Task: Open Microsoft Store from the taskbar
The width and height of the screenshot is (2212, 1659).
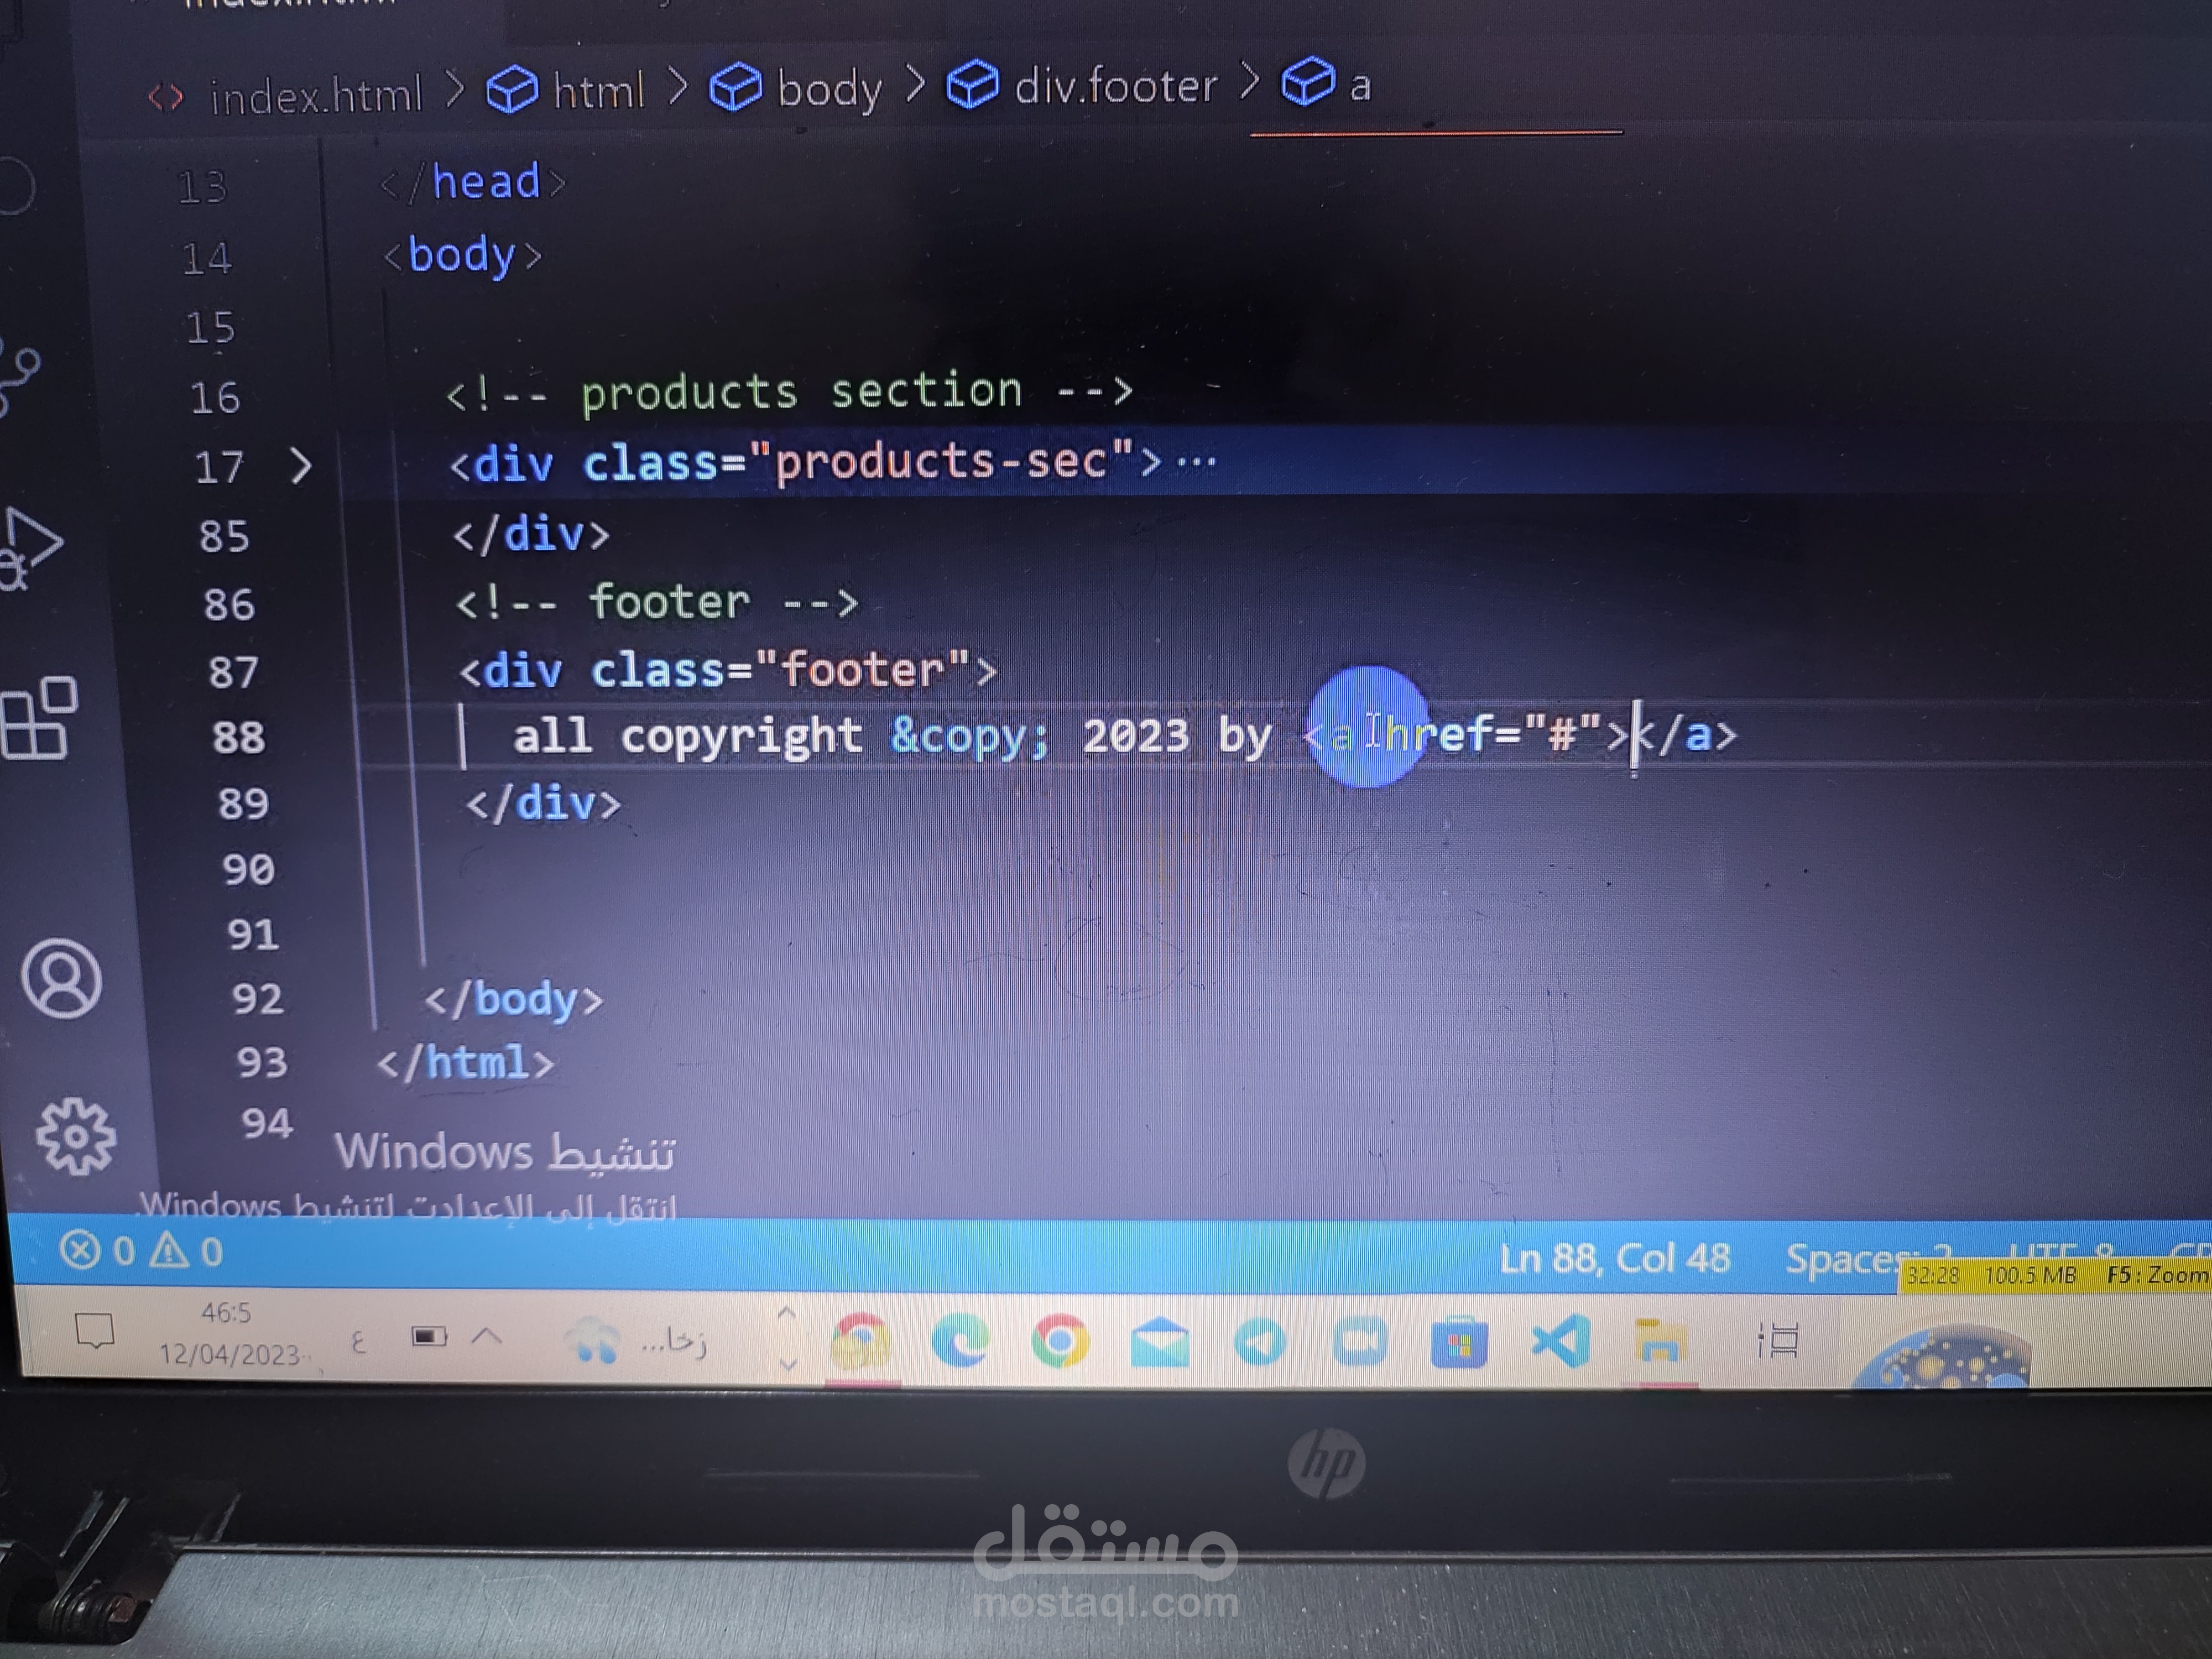Action: [1458, 1342]
